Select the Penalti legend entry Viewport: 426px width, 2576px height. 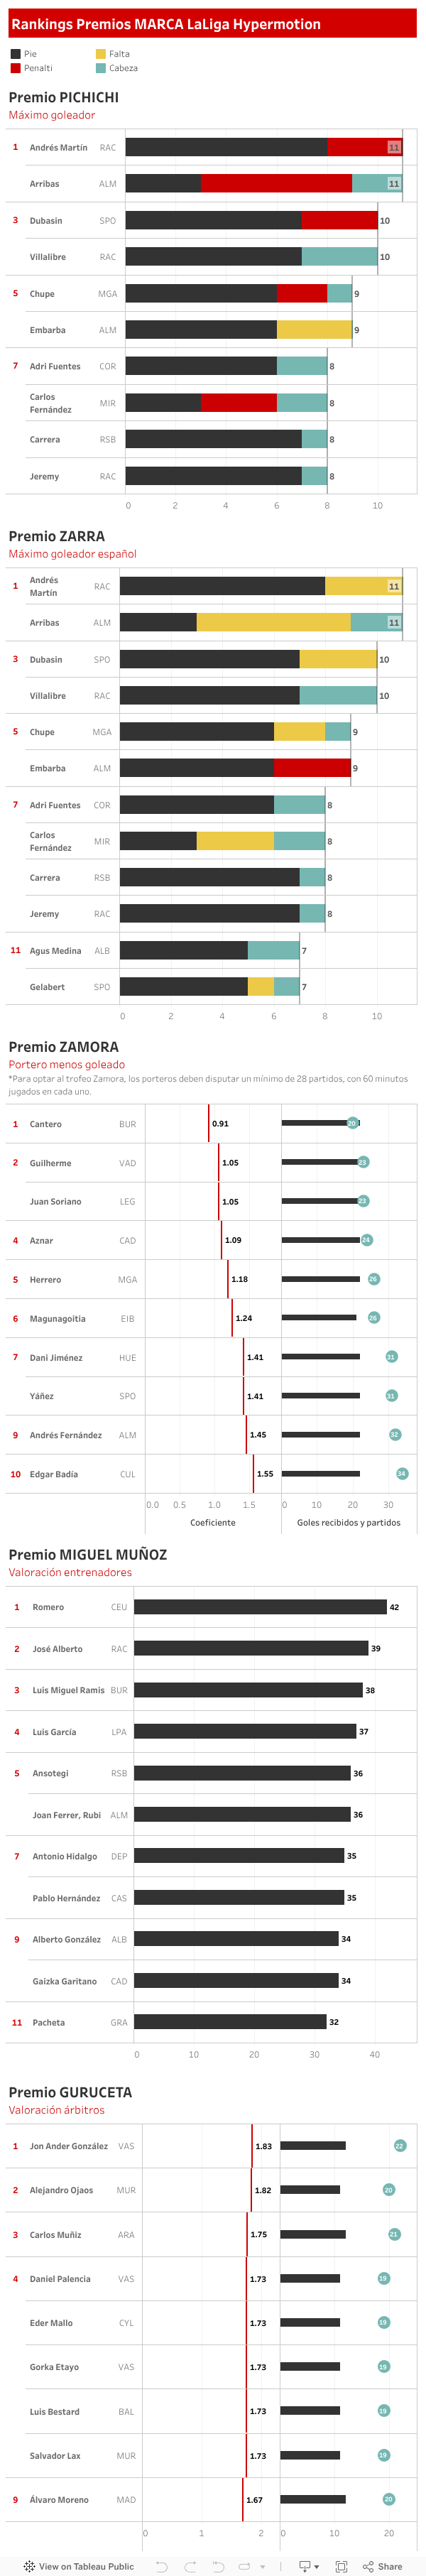[x=38, y=68]
